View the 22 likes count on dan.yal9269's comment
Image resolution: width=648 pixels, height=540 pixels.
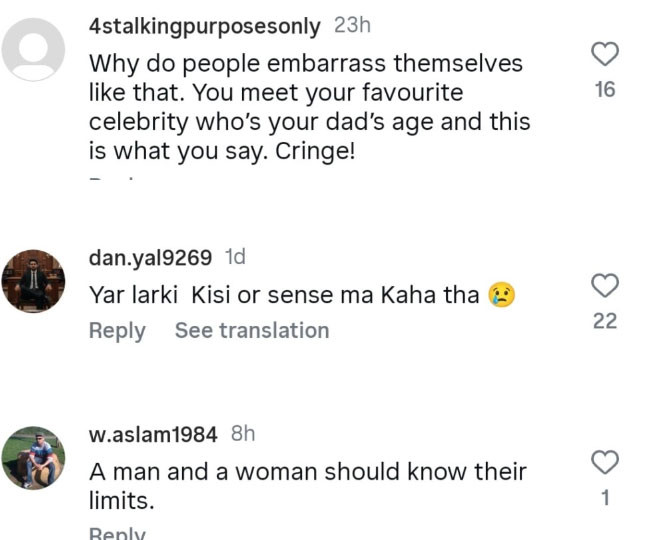click(x=605, y=321)
